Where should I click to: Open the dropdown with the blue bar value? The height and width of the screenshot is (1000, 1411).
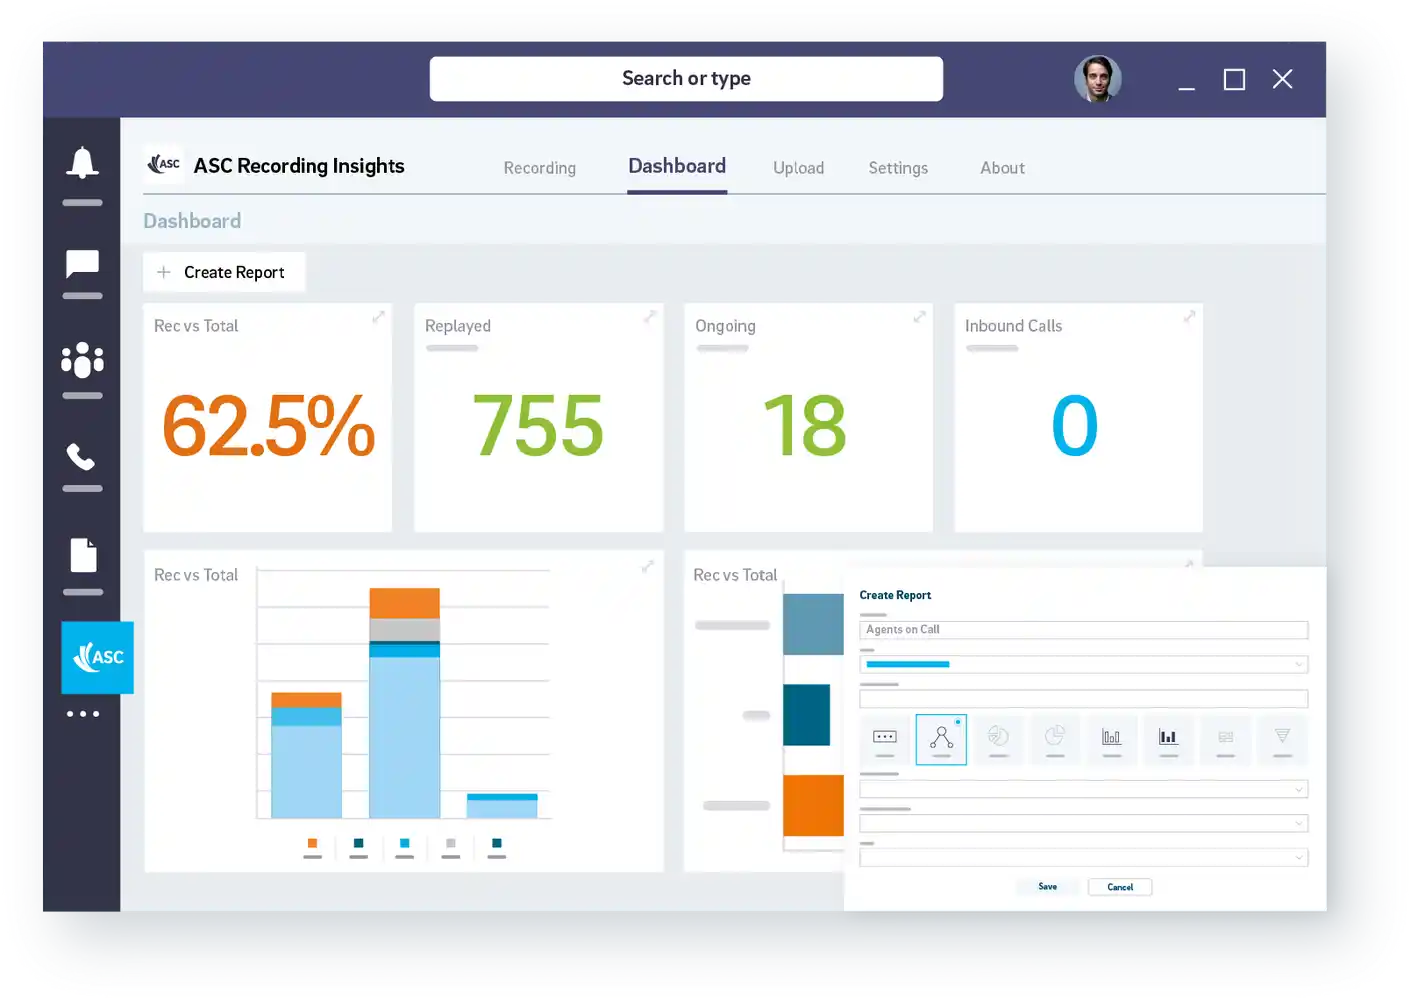1084,664
